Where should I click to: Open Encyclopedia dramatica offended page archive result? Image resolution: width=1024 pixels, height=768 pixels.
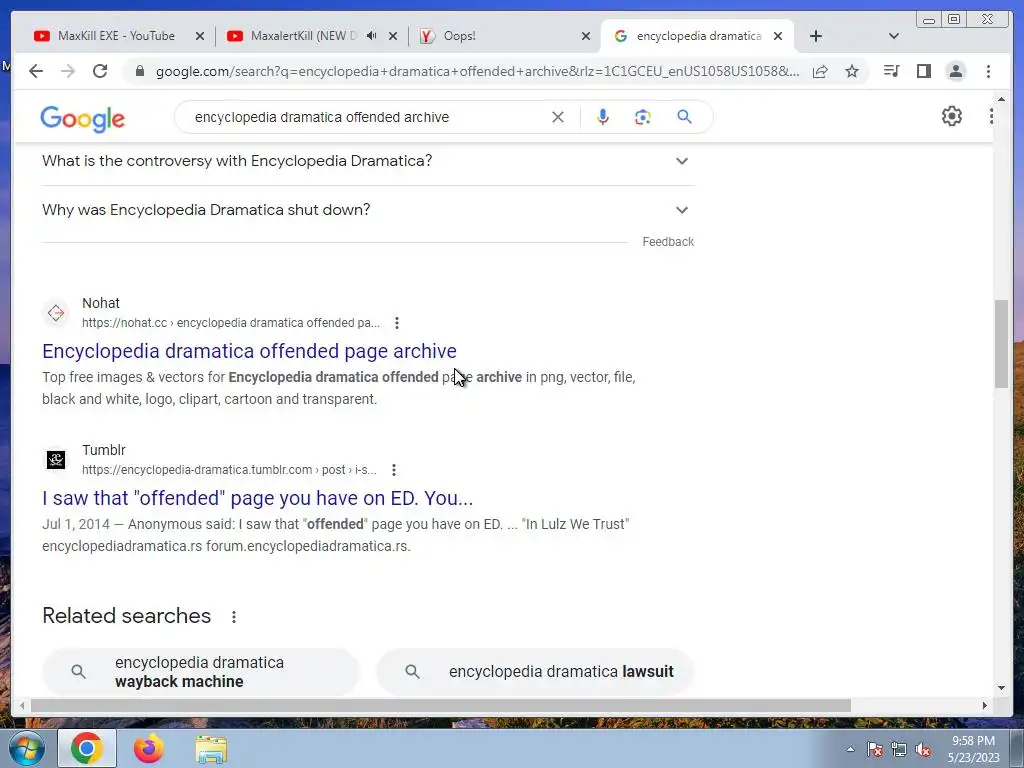click(249, 351)
